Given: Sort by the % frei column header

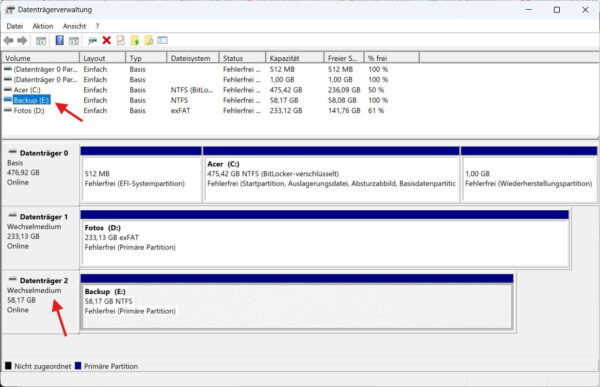Looking at the screenshot, I should click(x=391, y=58).
